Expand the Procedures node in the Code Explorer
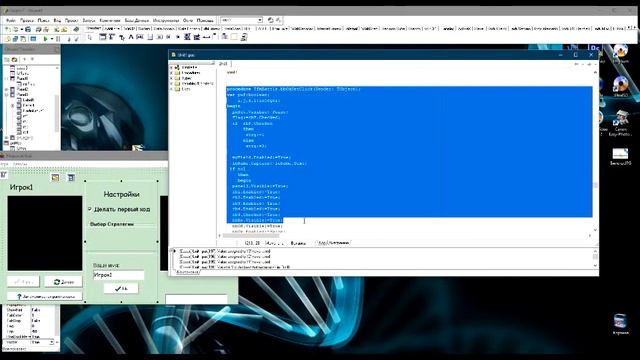This screenshot has height=360, width=640. (x=172, y=73)
